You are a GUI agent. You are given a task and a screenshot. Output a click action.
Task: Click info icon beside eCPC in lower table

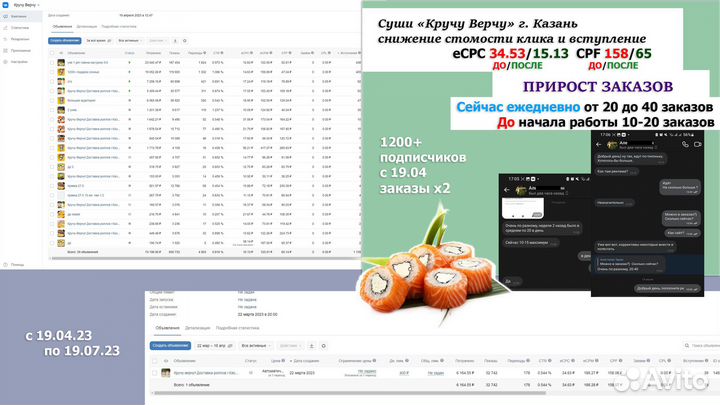[573, 361]
